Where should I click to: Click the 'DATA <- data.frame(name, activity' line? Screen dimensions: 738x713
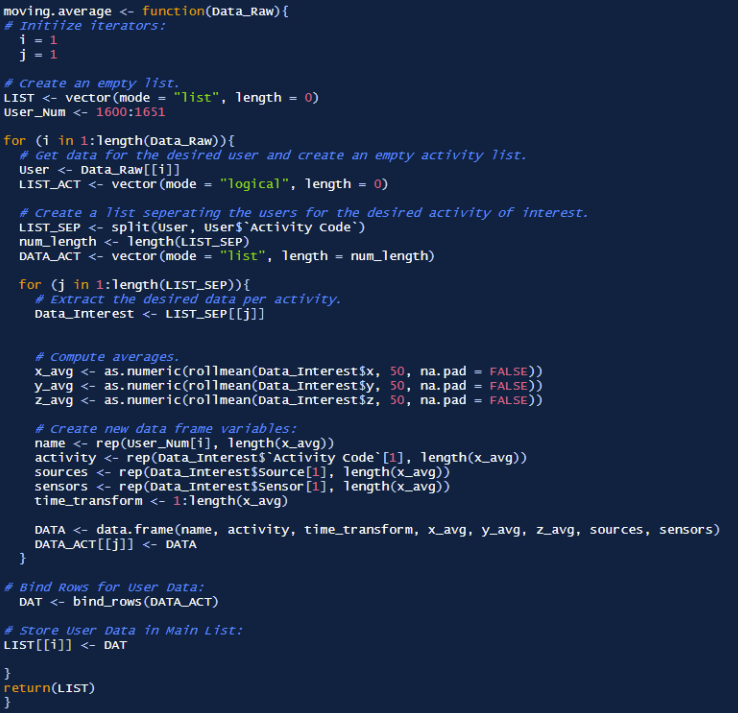(x=377, y=530)
